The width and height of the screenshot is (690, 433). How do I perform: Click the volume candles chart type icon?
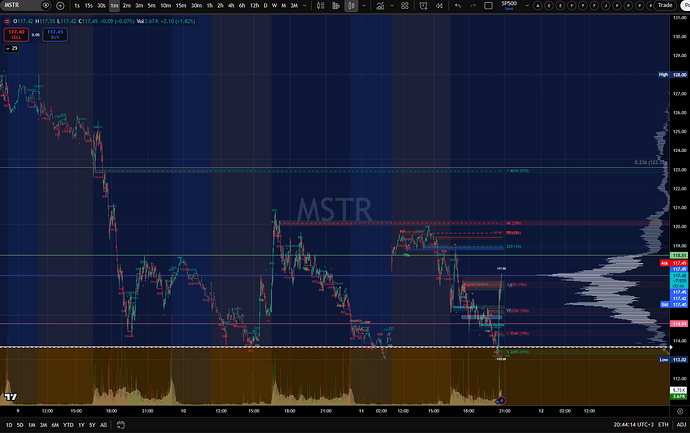[336, 6]
